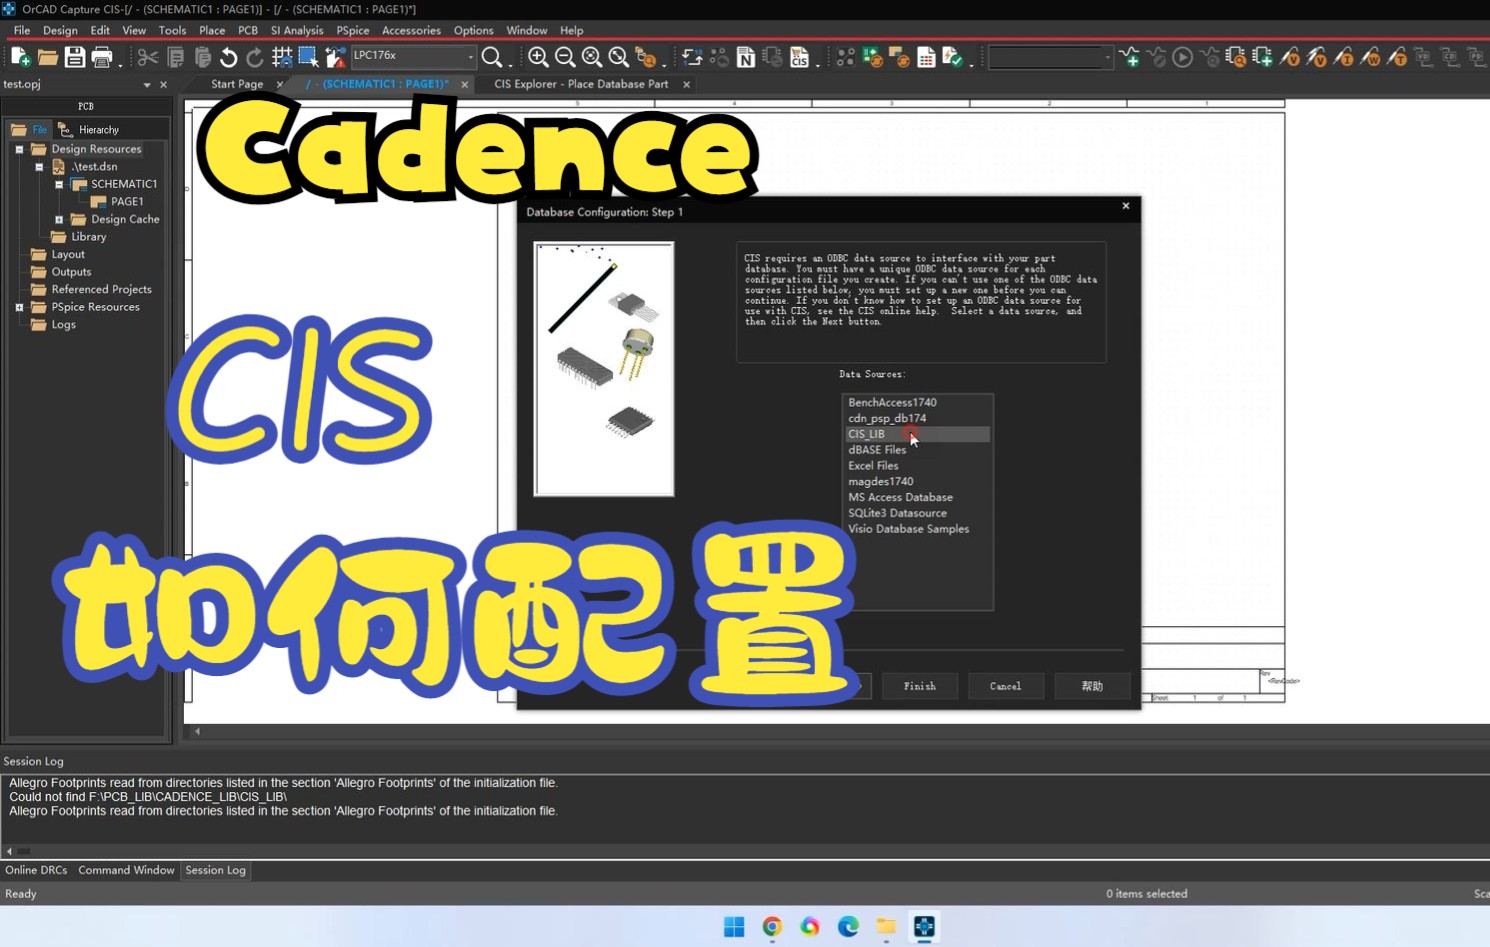Screen dimensions: 1490x947
Task: Open the Command Window tab
Action: (126, 870)
